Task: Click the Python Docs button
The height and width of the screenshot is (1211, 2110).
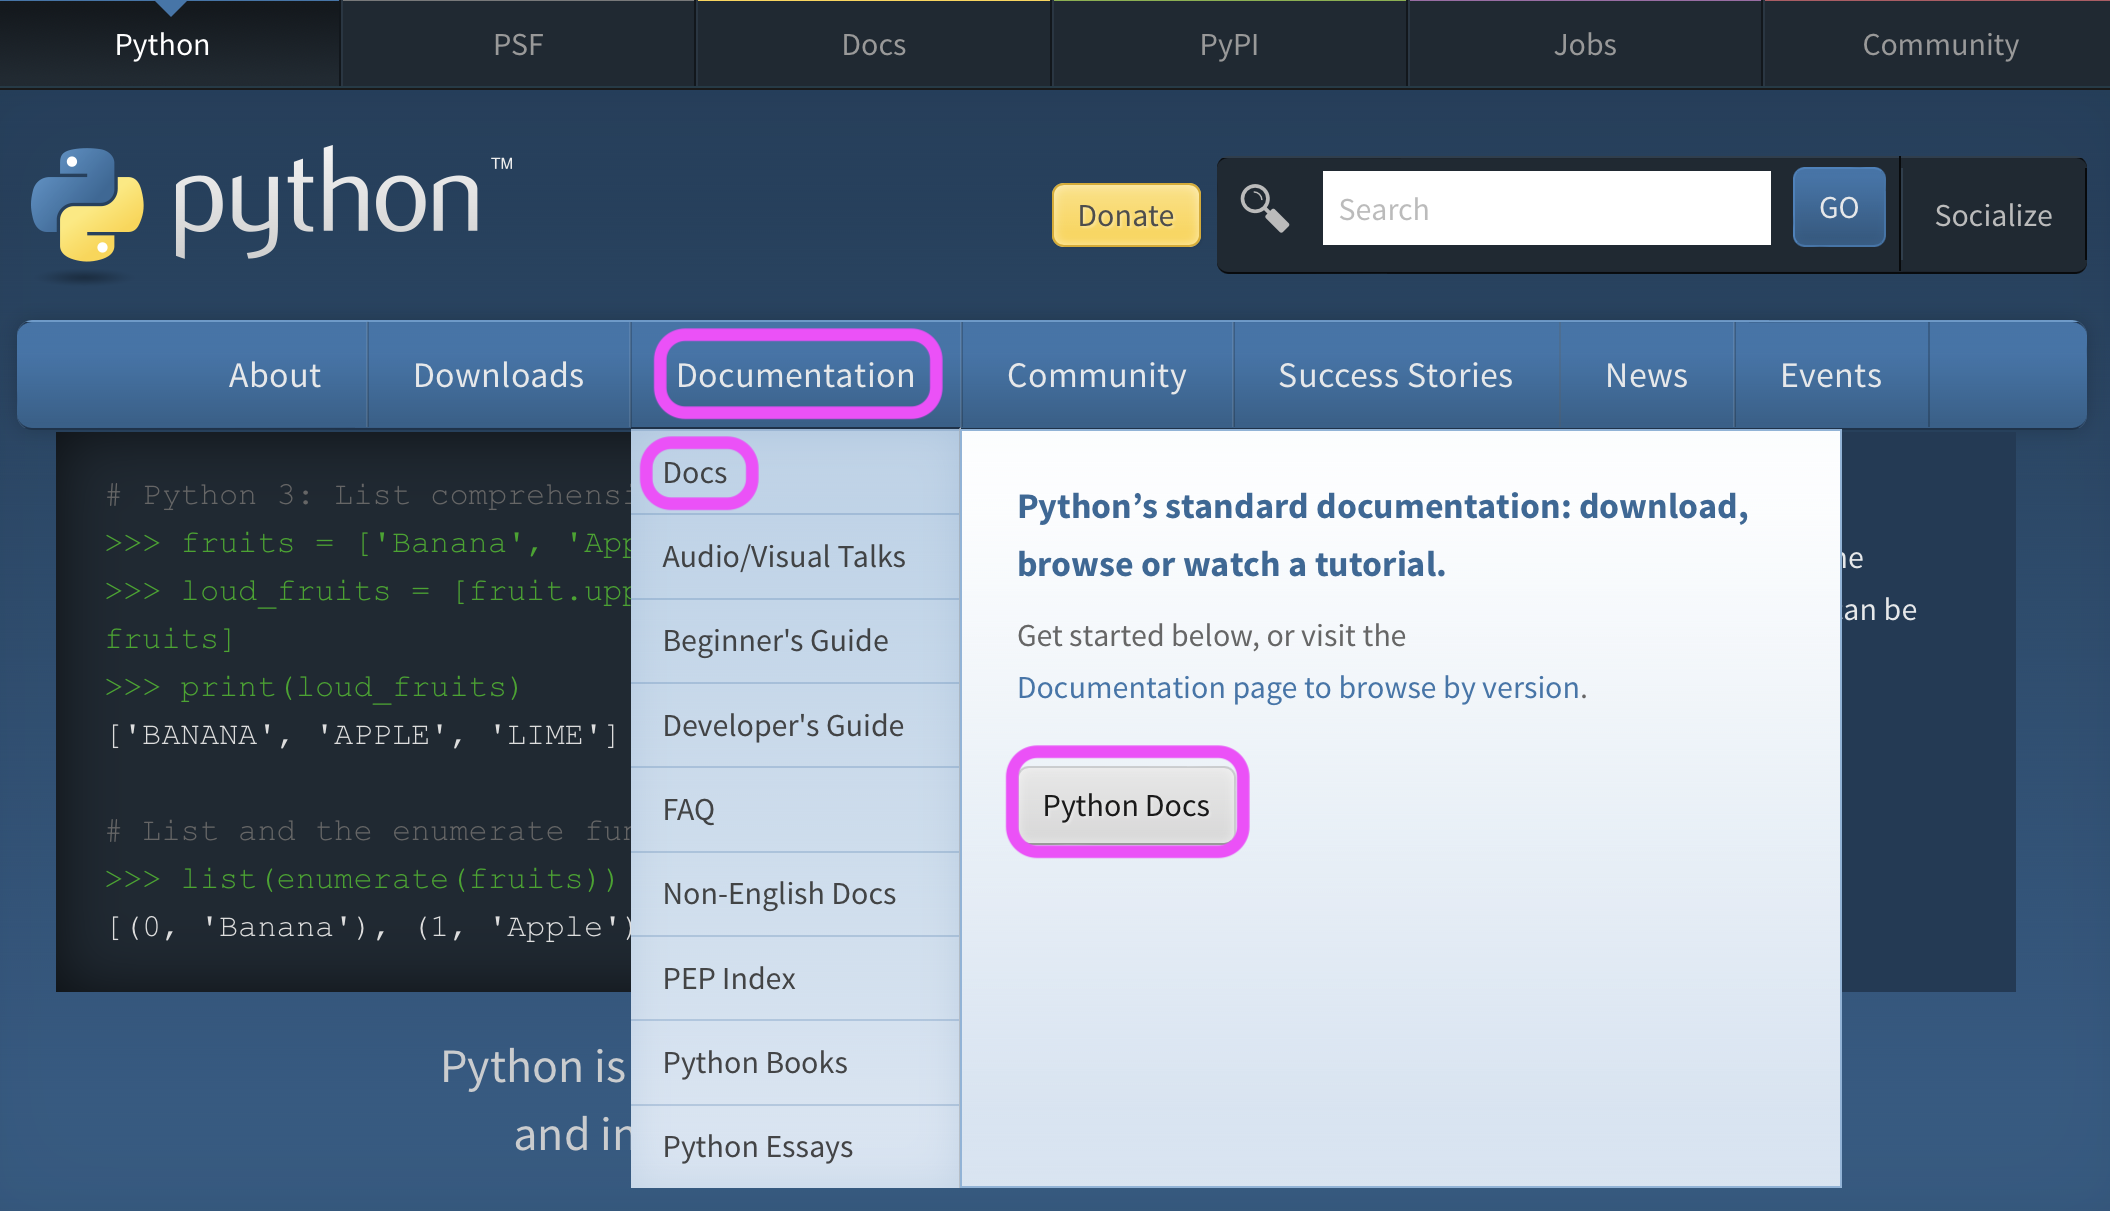Action: click(1127, 805)
